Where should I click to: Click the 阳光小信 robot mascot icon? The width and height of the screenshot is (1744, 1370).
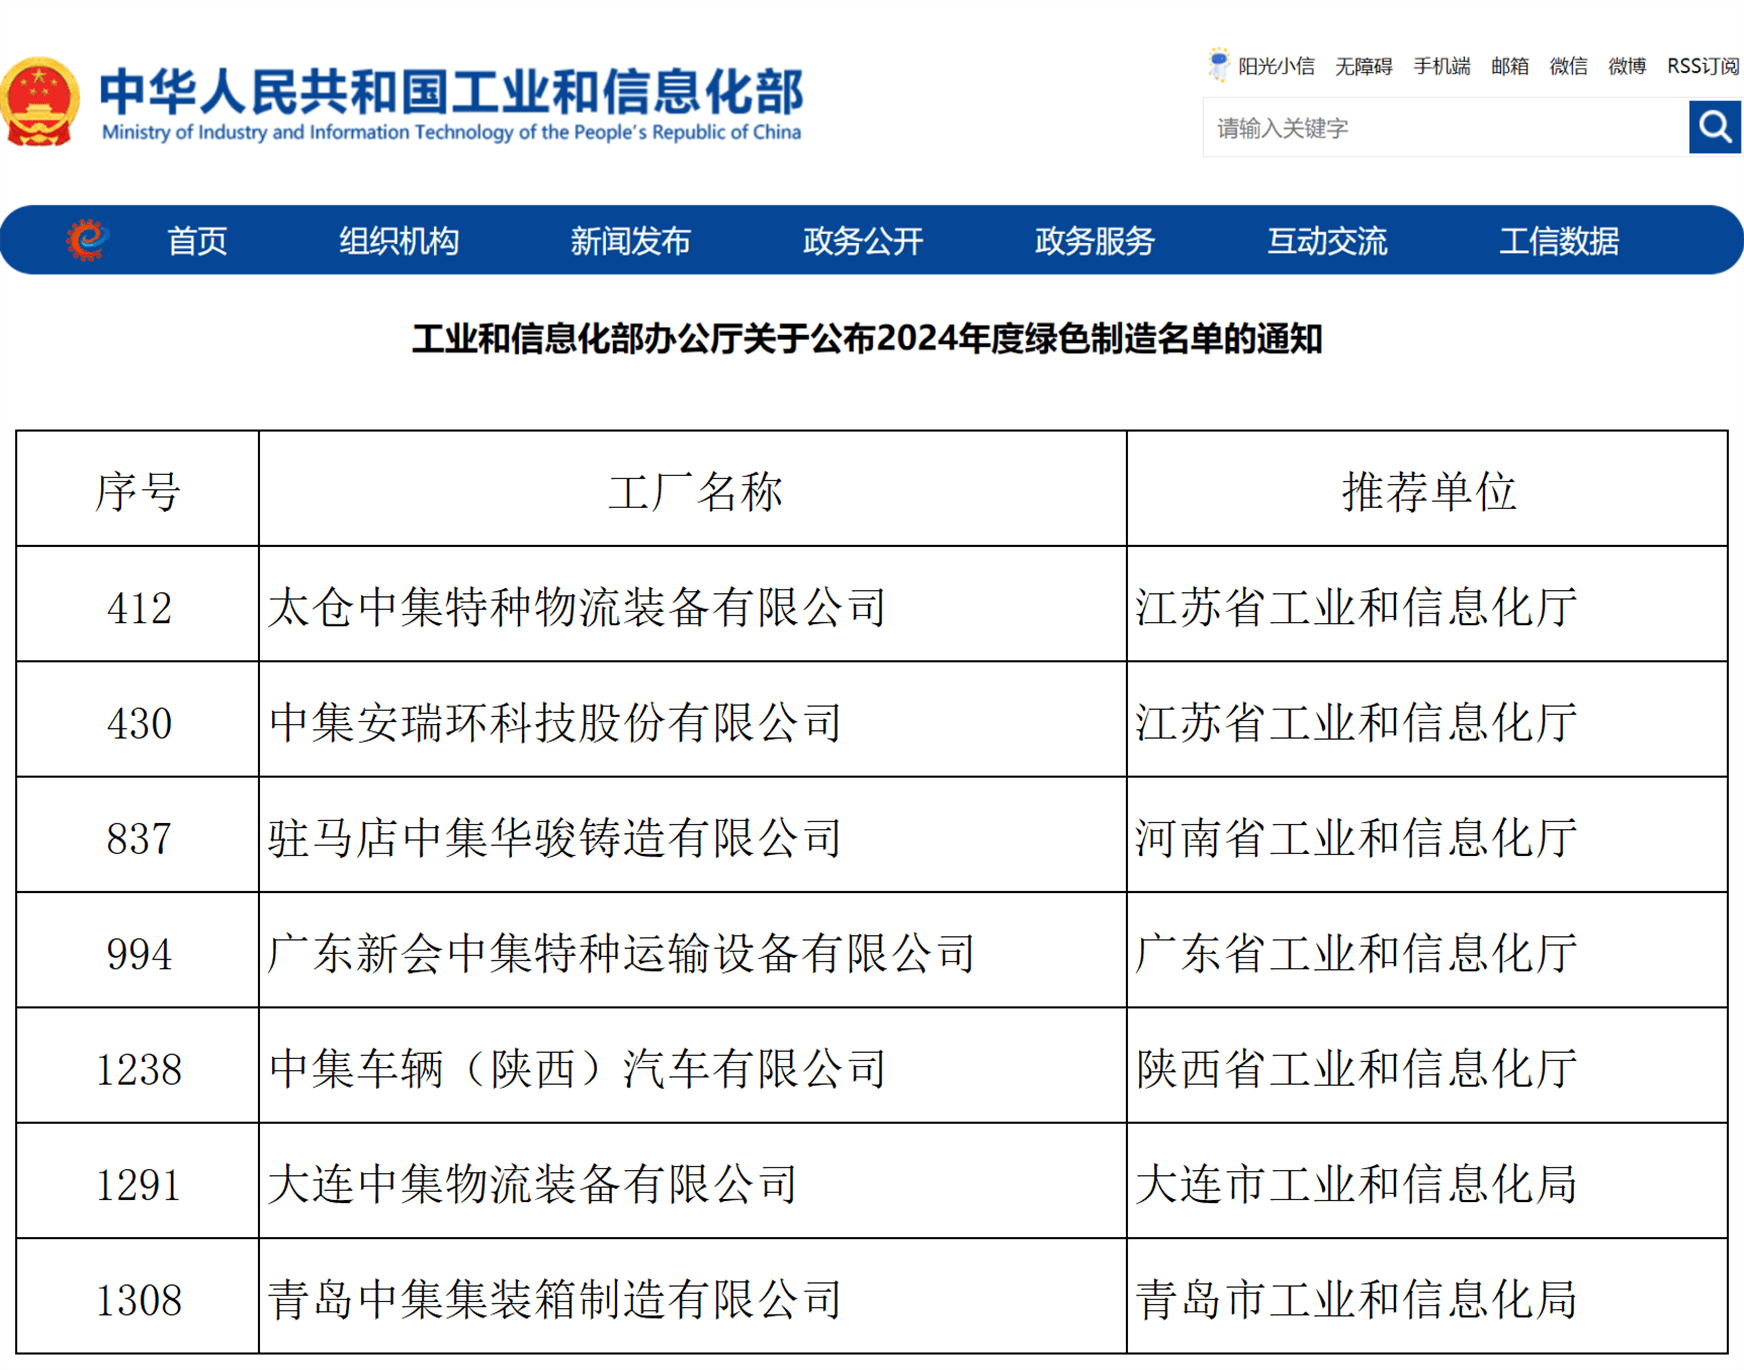1218,65
